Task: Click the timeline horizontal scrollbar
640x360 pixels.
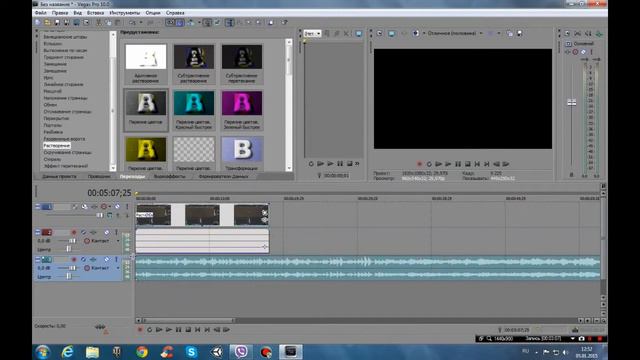Action: [x=189, y=321]
